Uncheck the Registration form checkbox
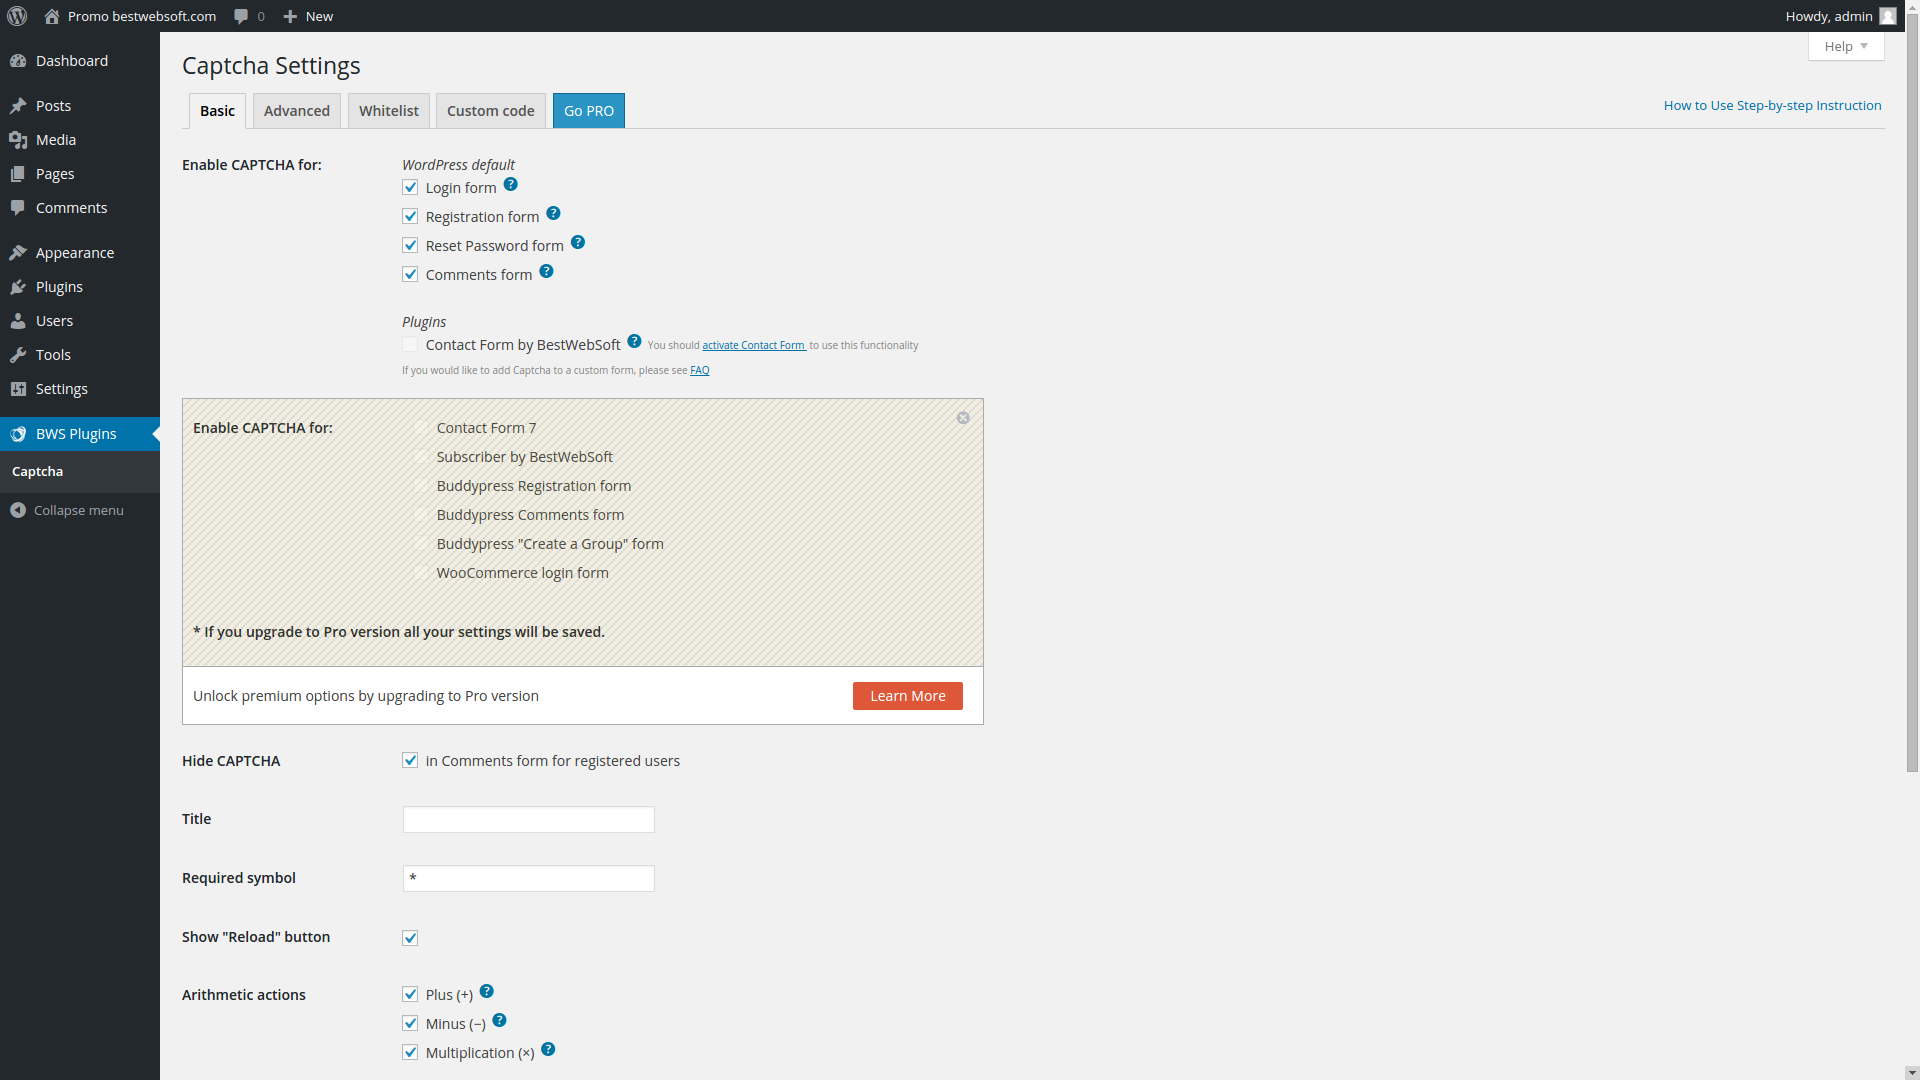 pyautogui.click(x=410, y=216)
